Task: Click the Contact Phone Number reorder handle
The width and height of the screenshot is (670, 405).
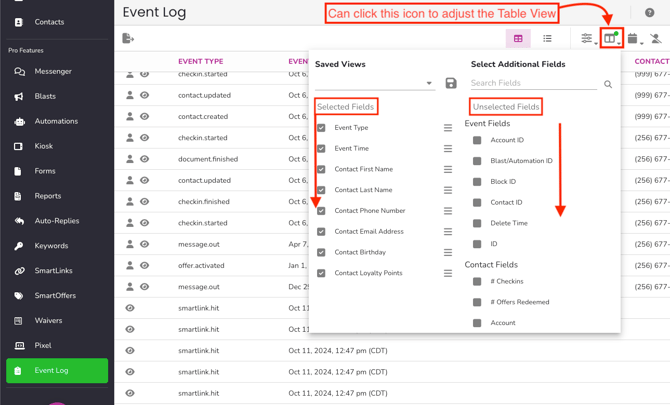Action: coord(448,211)
